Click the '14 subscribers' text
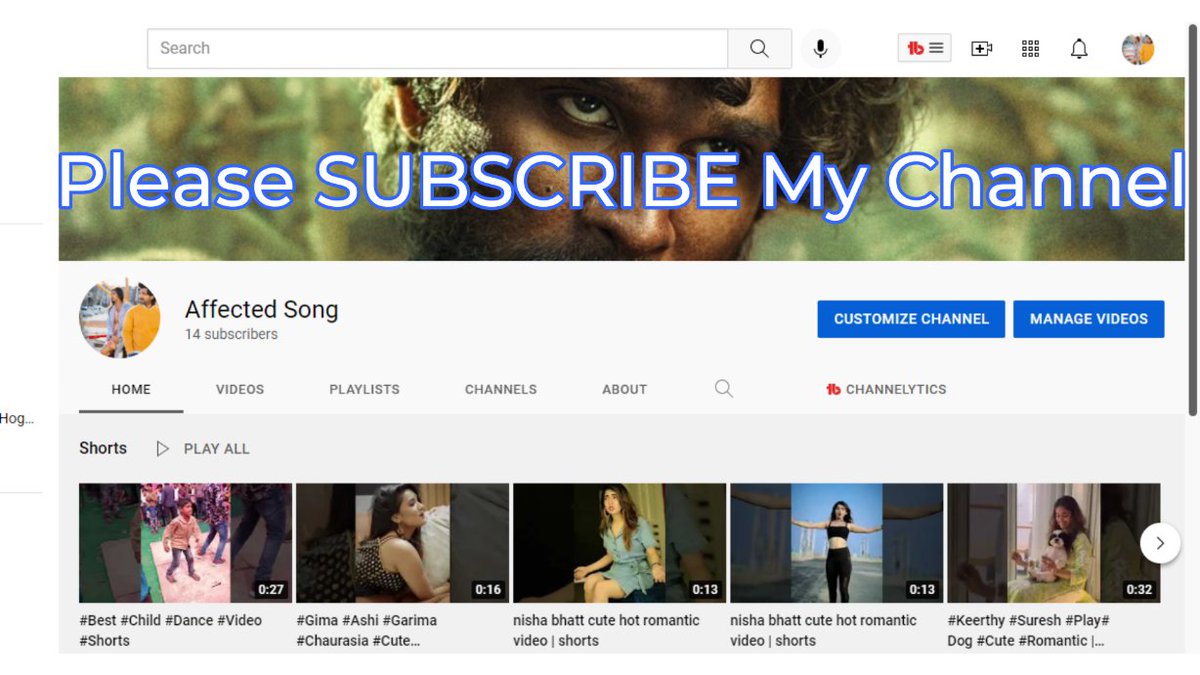 231,334
